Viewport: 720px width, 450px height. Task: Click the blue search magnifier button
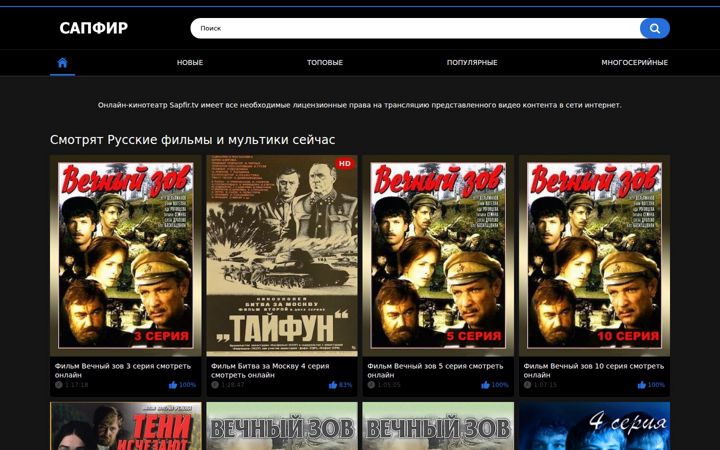tap(655, 28)
